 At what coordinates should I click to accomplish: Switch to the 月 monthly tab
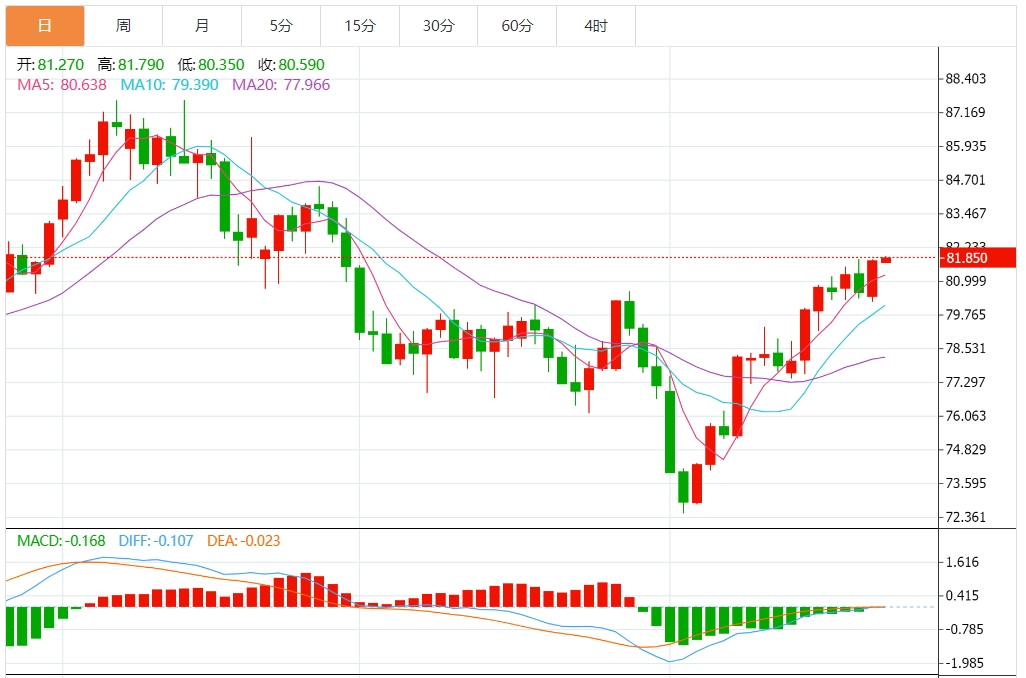pyautogui.click(x=202, y=26)
